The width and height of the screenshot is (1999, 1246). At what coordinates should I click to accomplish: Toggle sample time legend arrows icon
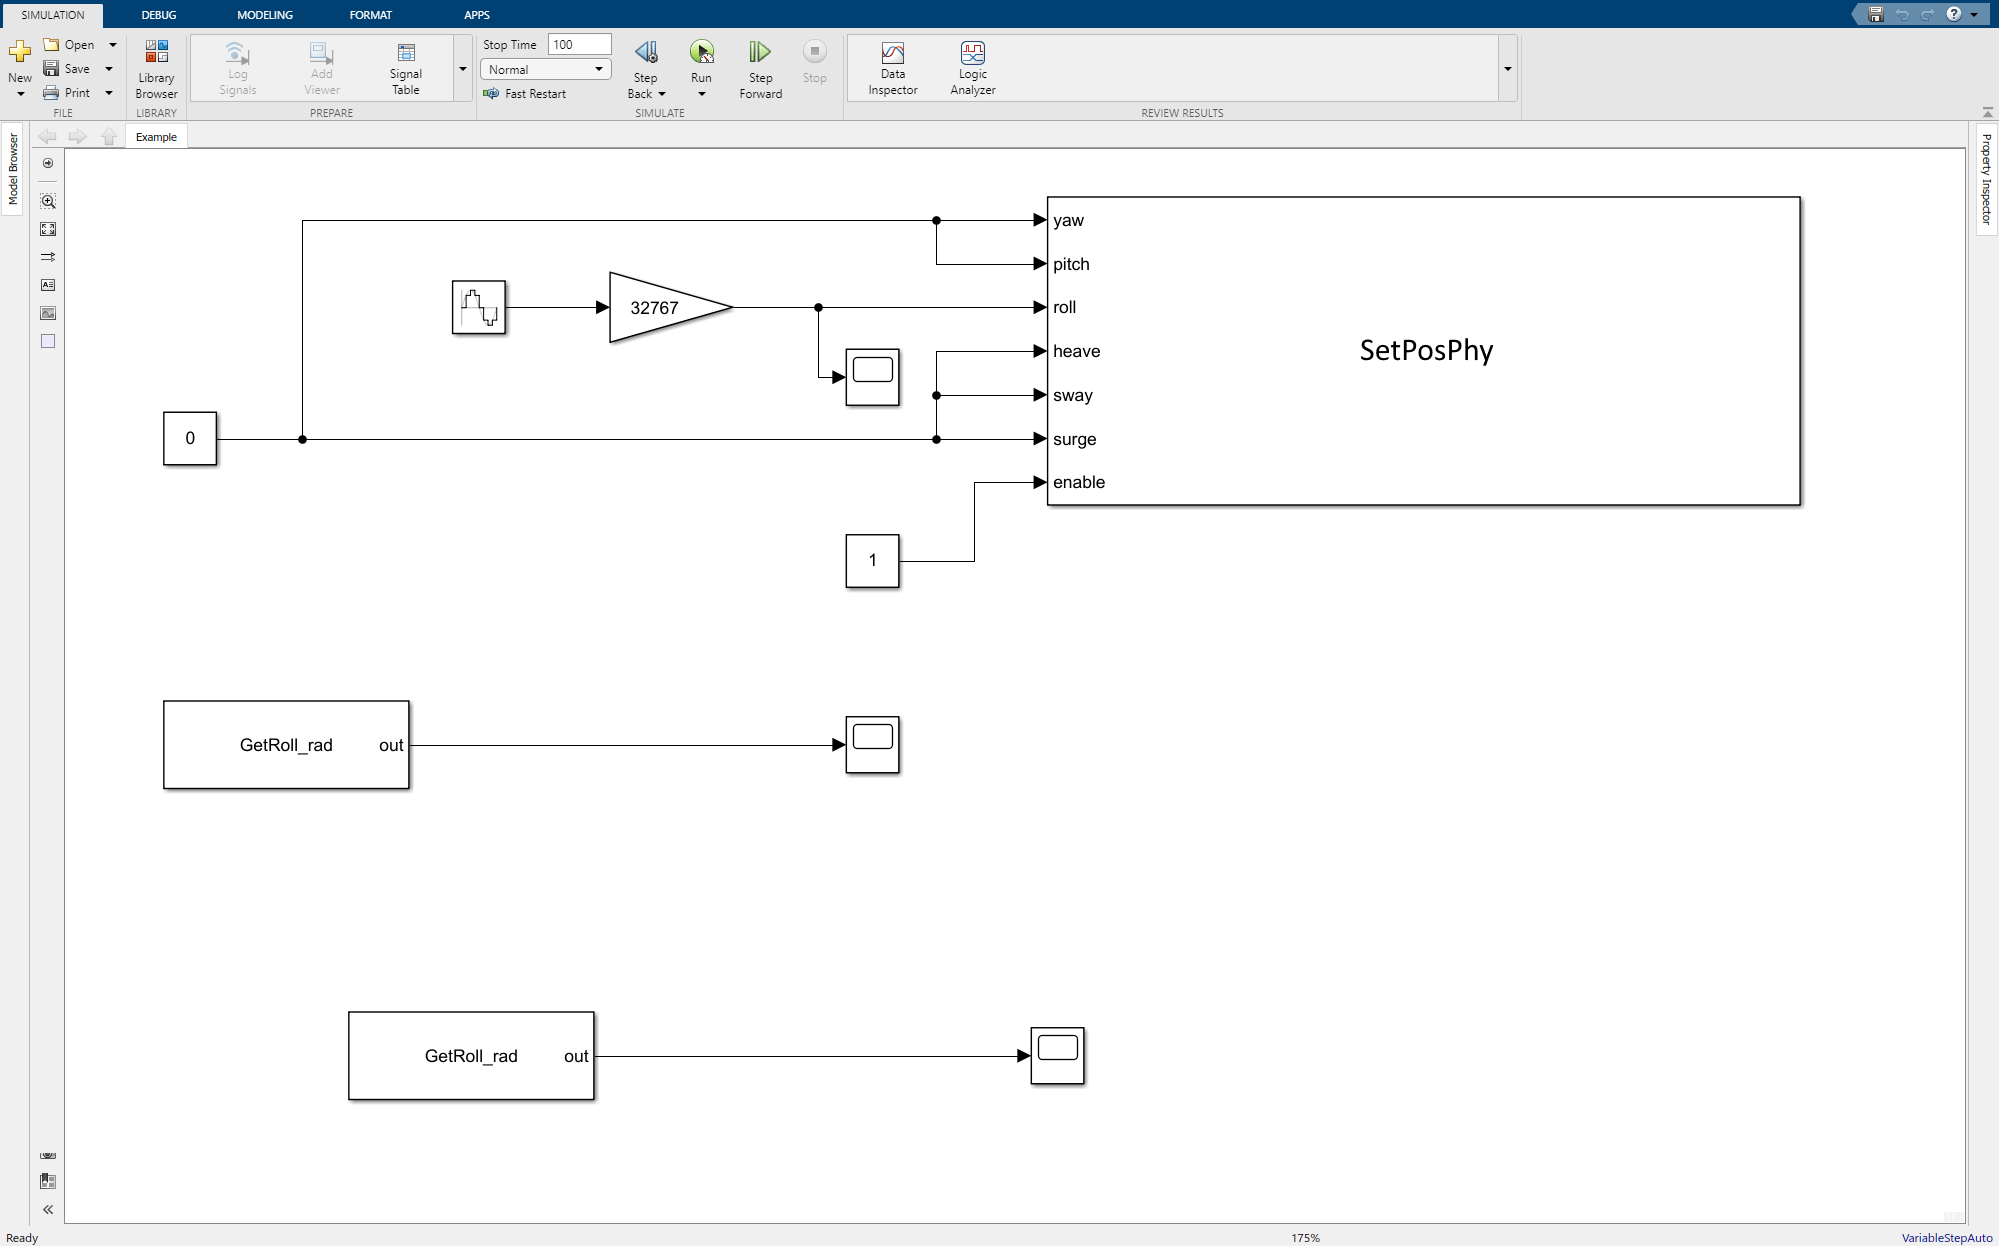[x=48, y=257]
